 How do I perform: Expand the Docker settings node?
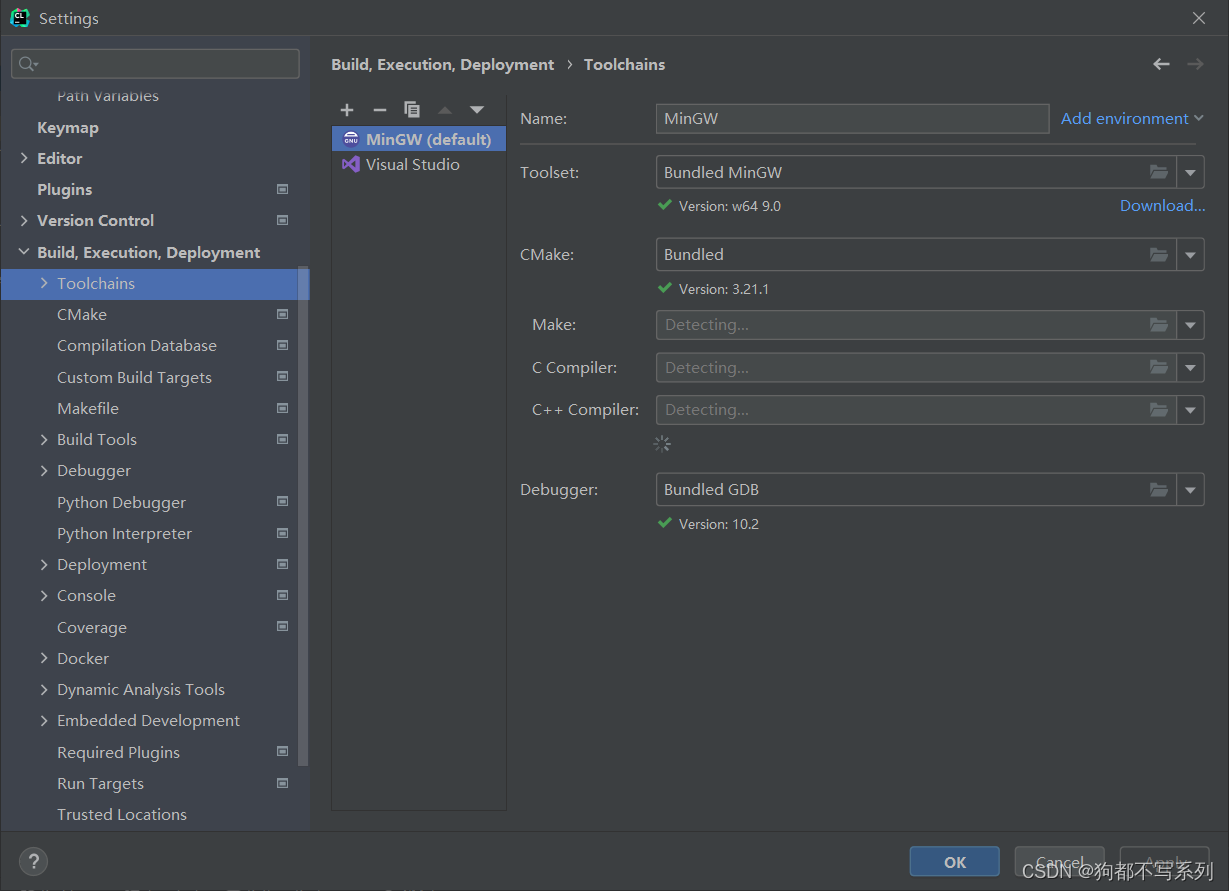[44, 658]
